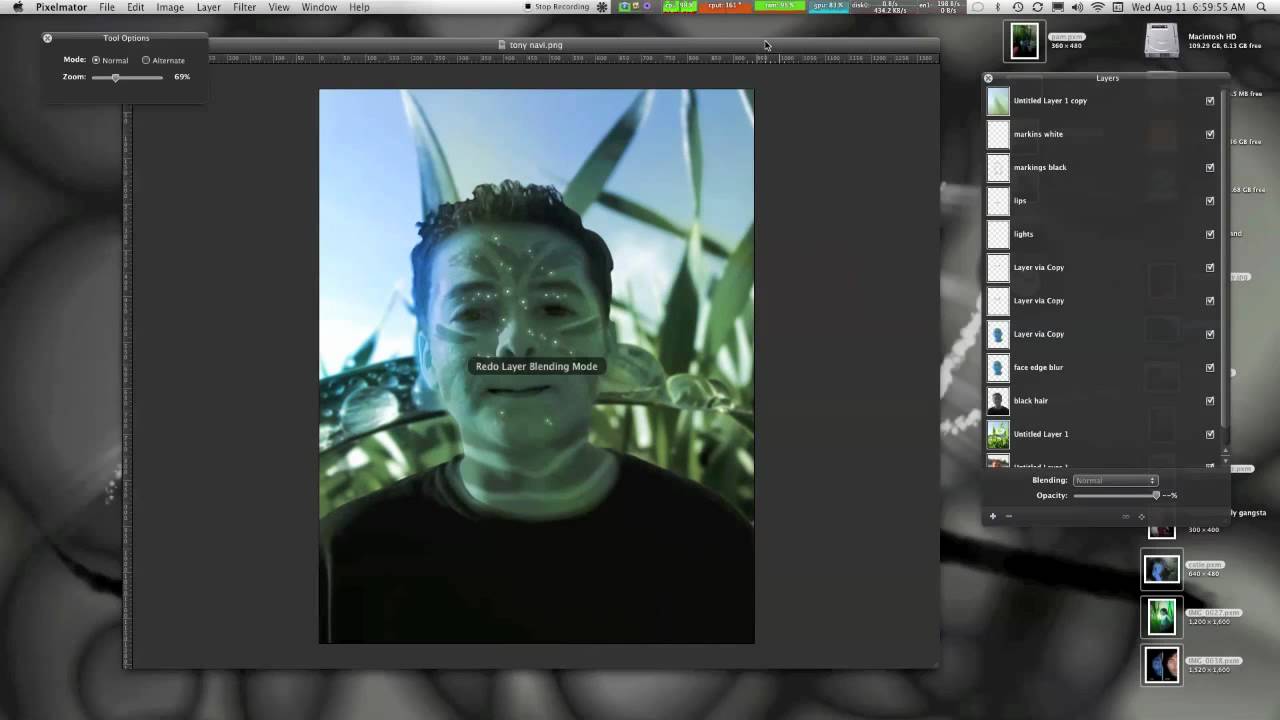This screenshot has height=720, width=1280.
Task: Click the link layers icon
Action: click(1126, 516)
